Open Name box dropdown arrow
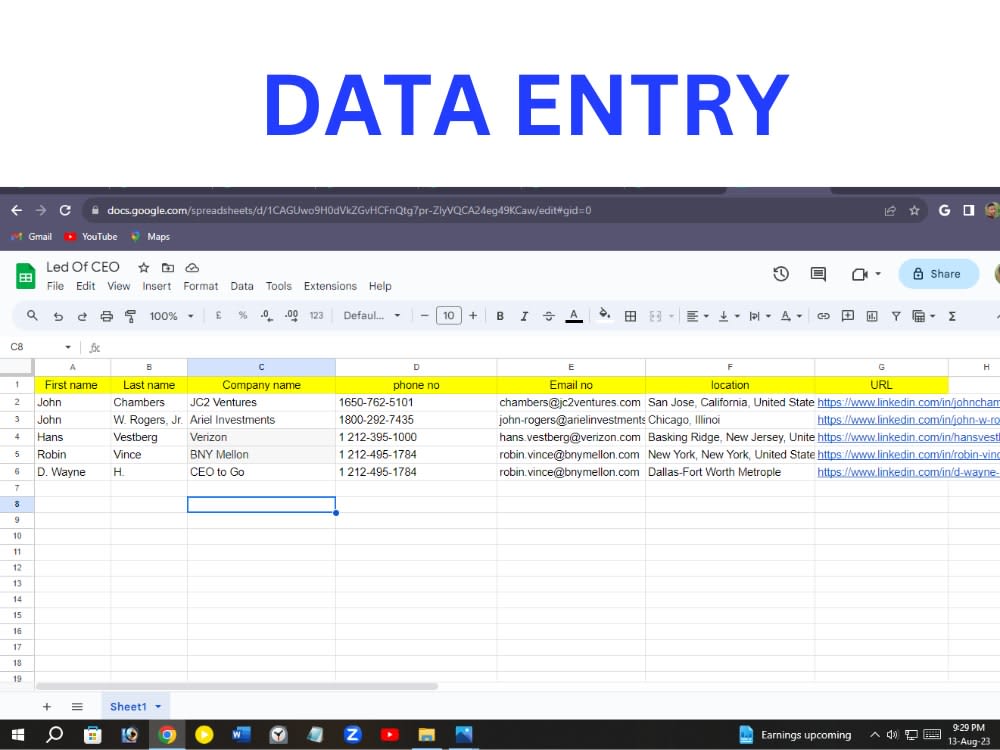 coord(68,347)
